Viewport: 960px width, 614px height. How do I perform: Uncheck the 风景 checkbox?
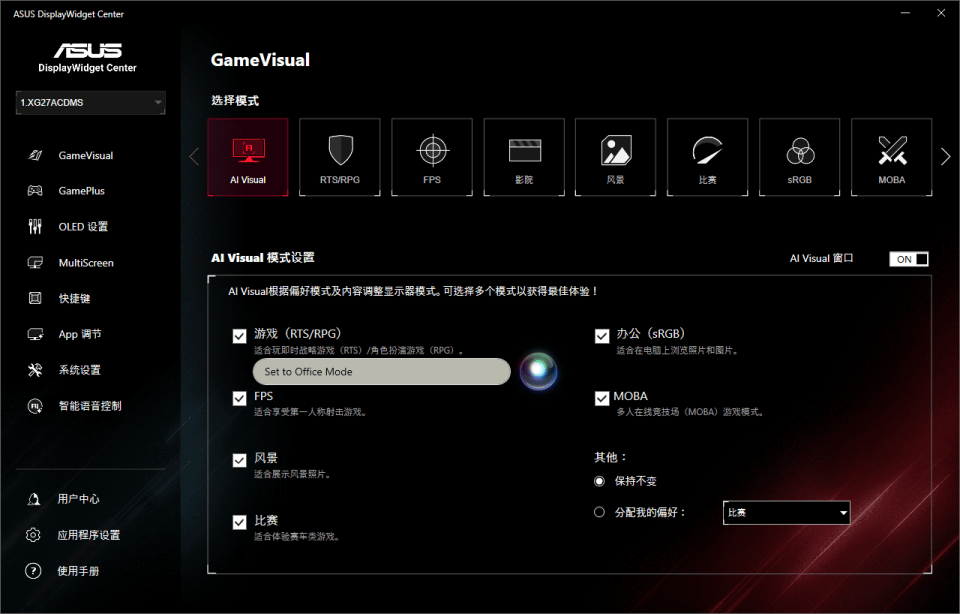239,460
